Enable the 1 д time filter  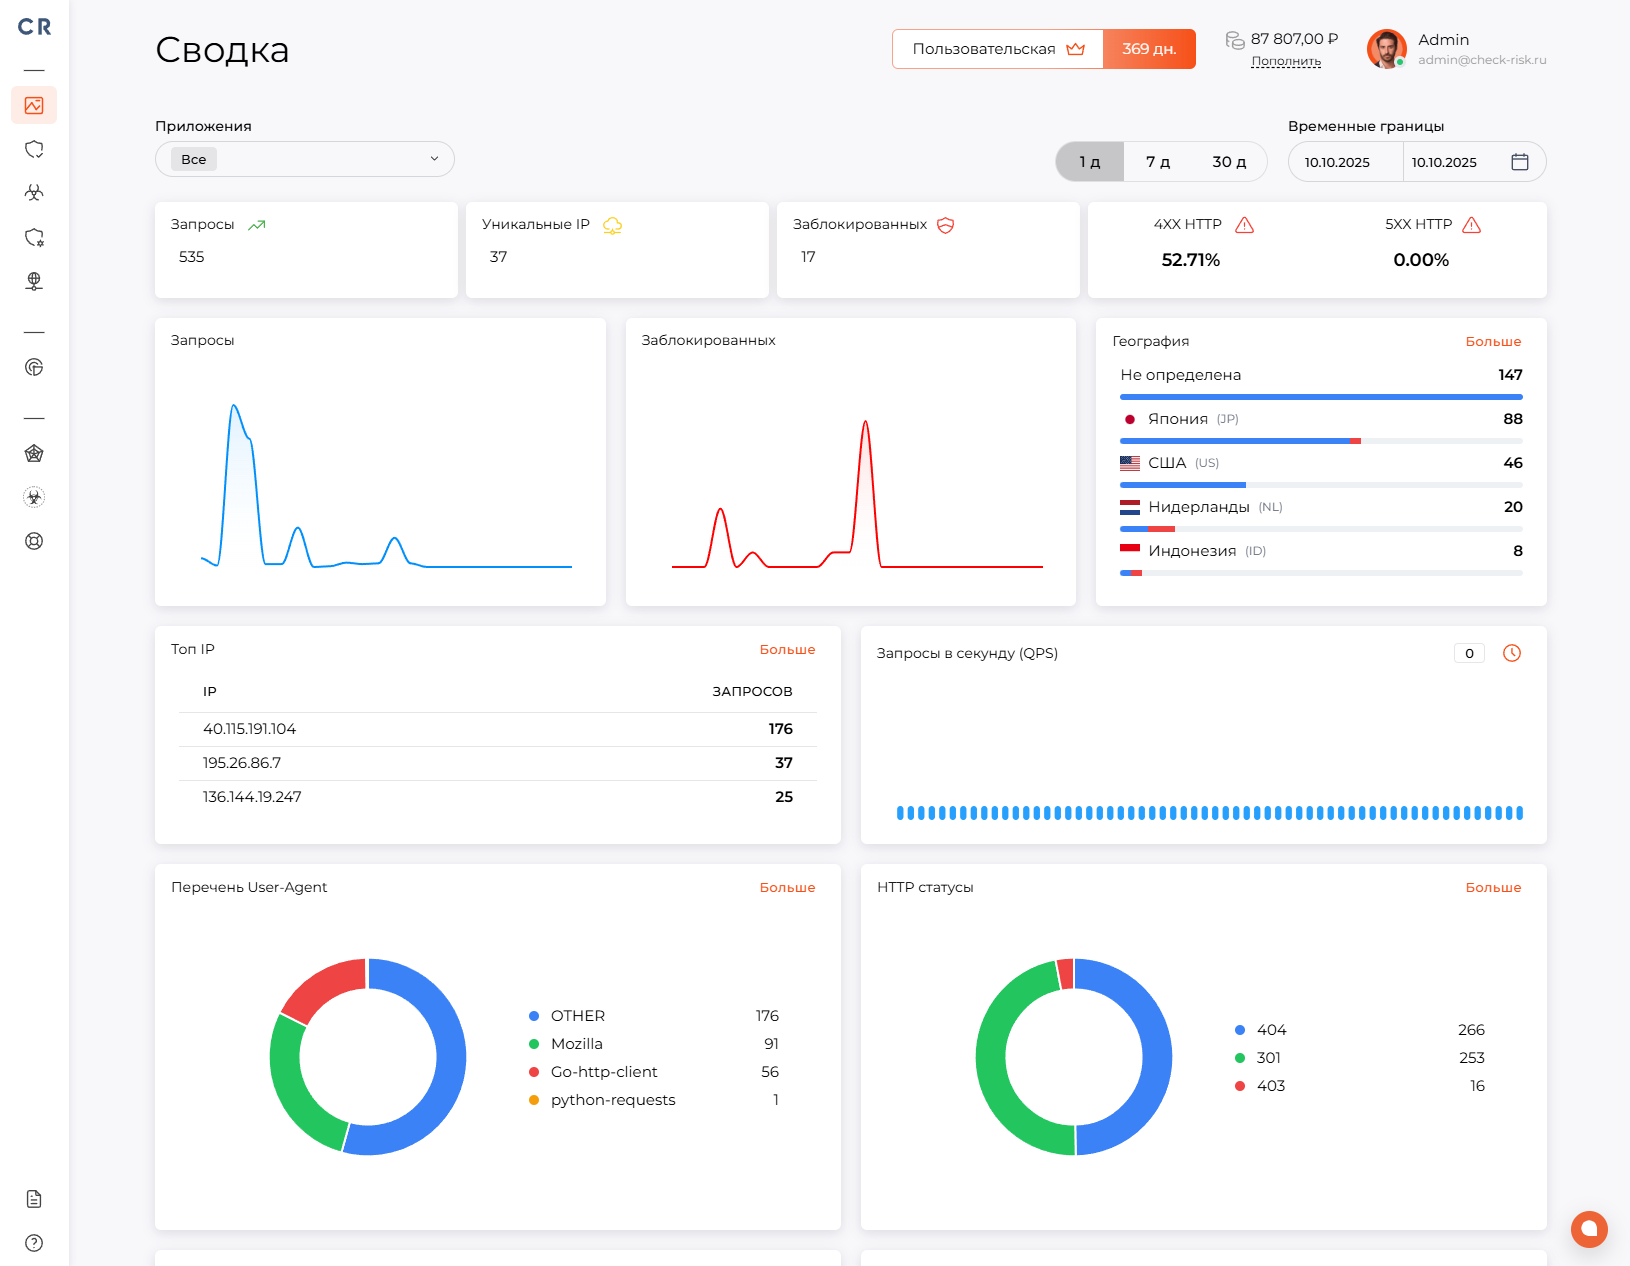point(1089,161)
